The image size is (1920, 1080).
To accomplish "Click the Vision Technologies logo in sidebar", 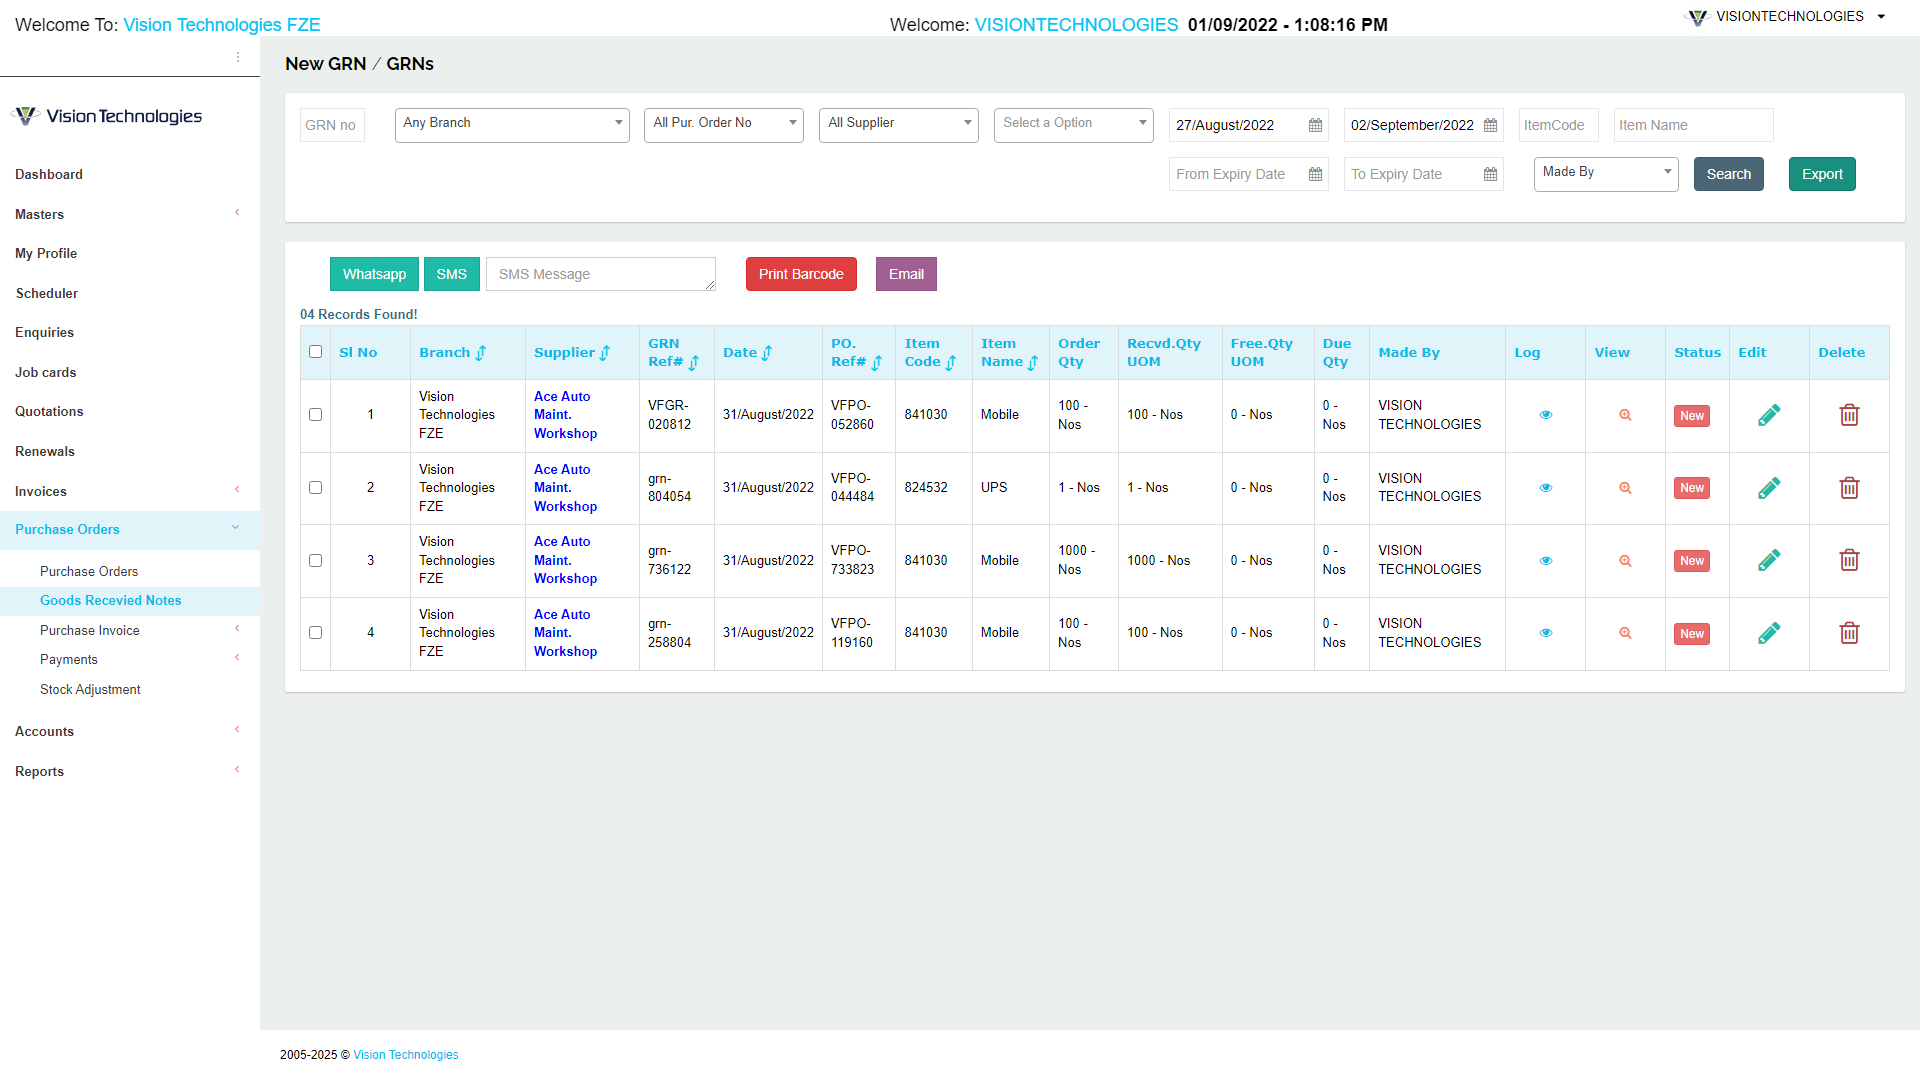I will [x=106, y=115].
